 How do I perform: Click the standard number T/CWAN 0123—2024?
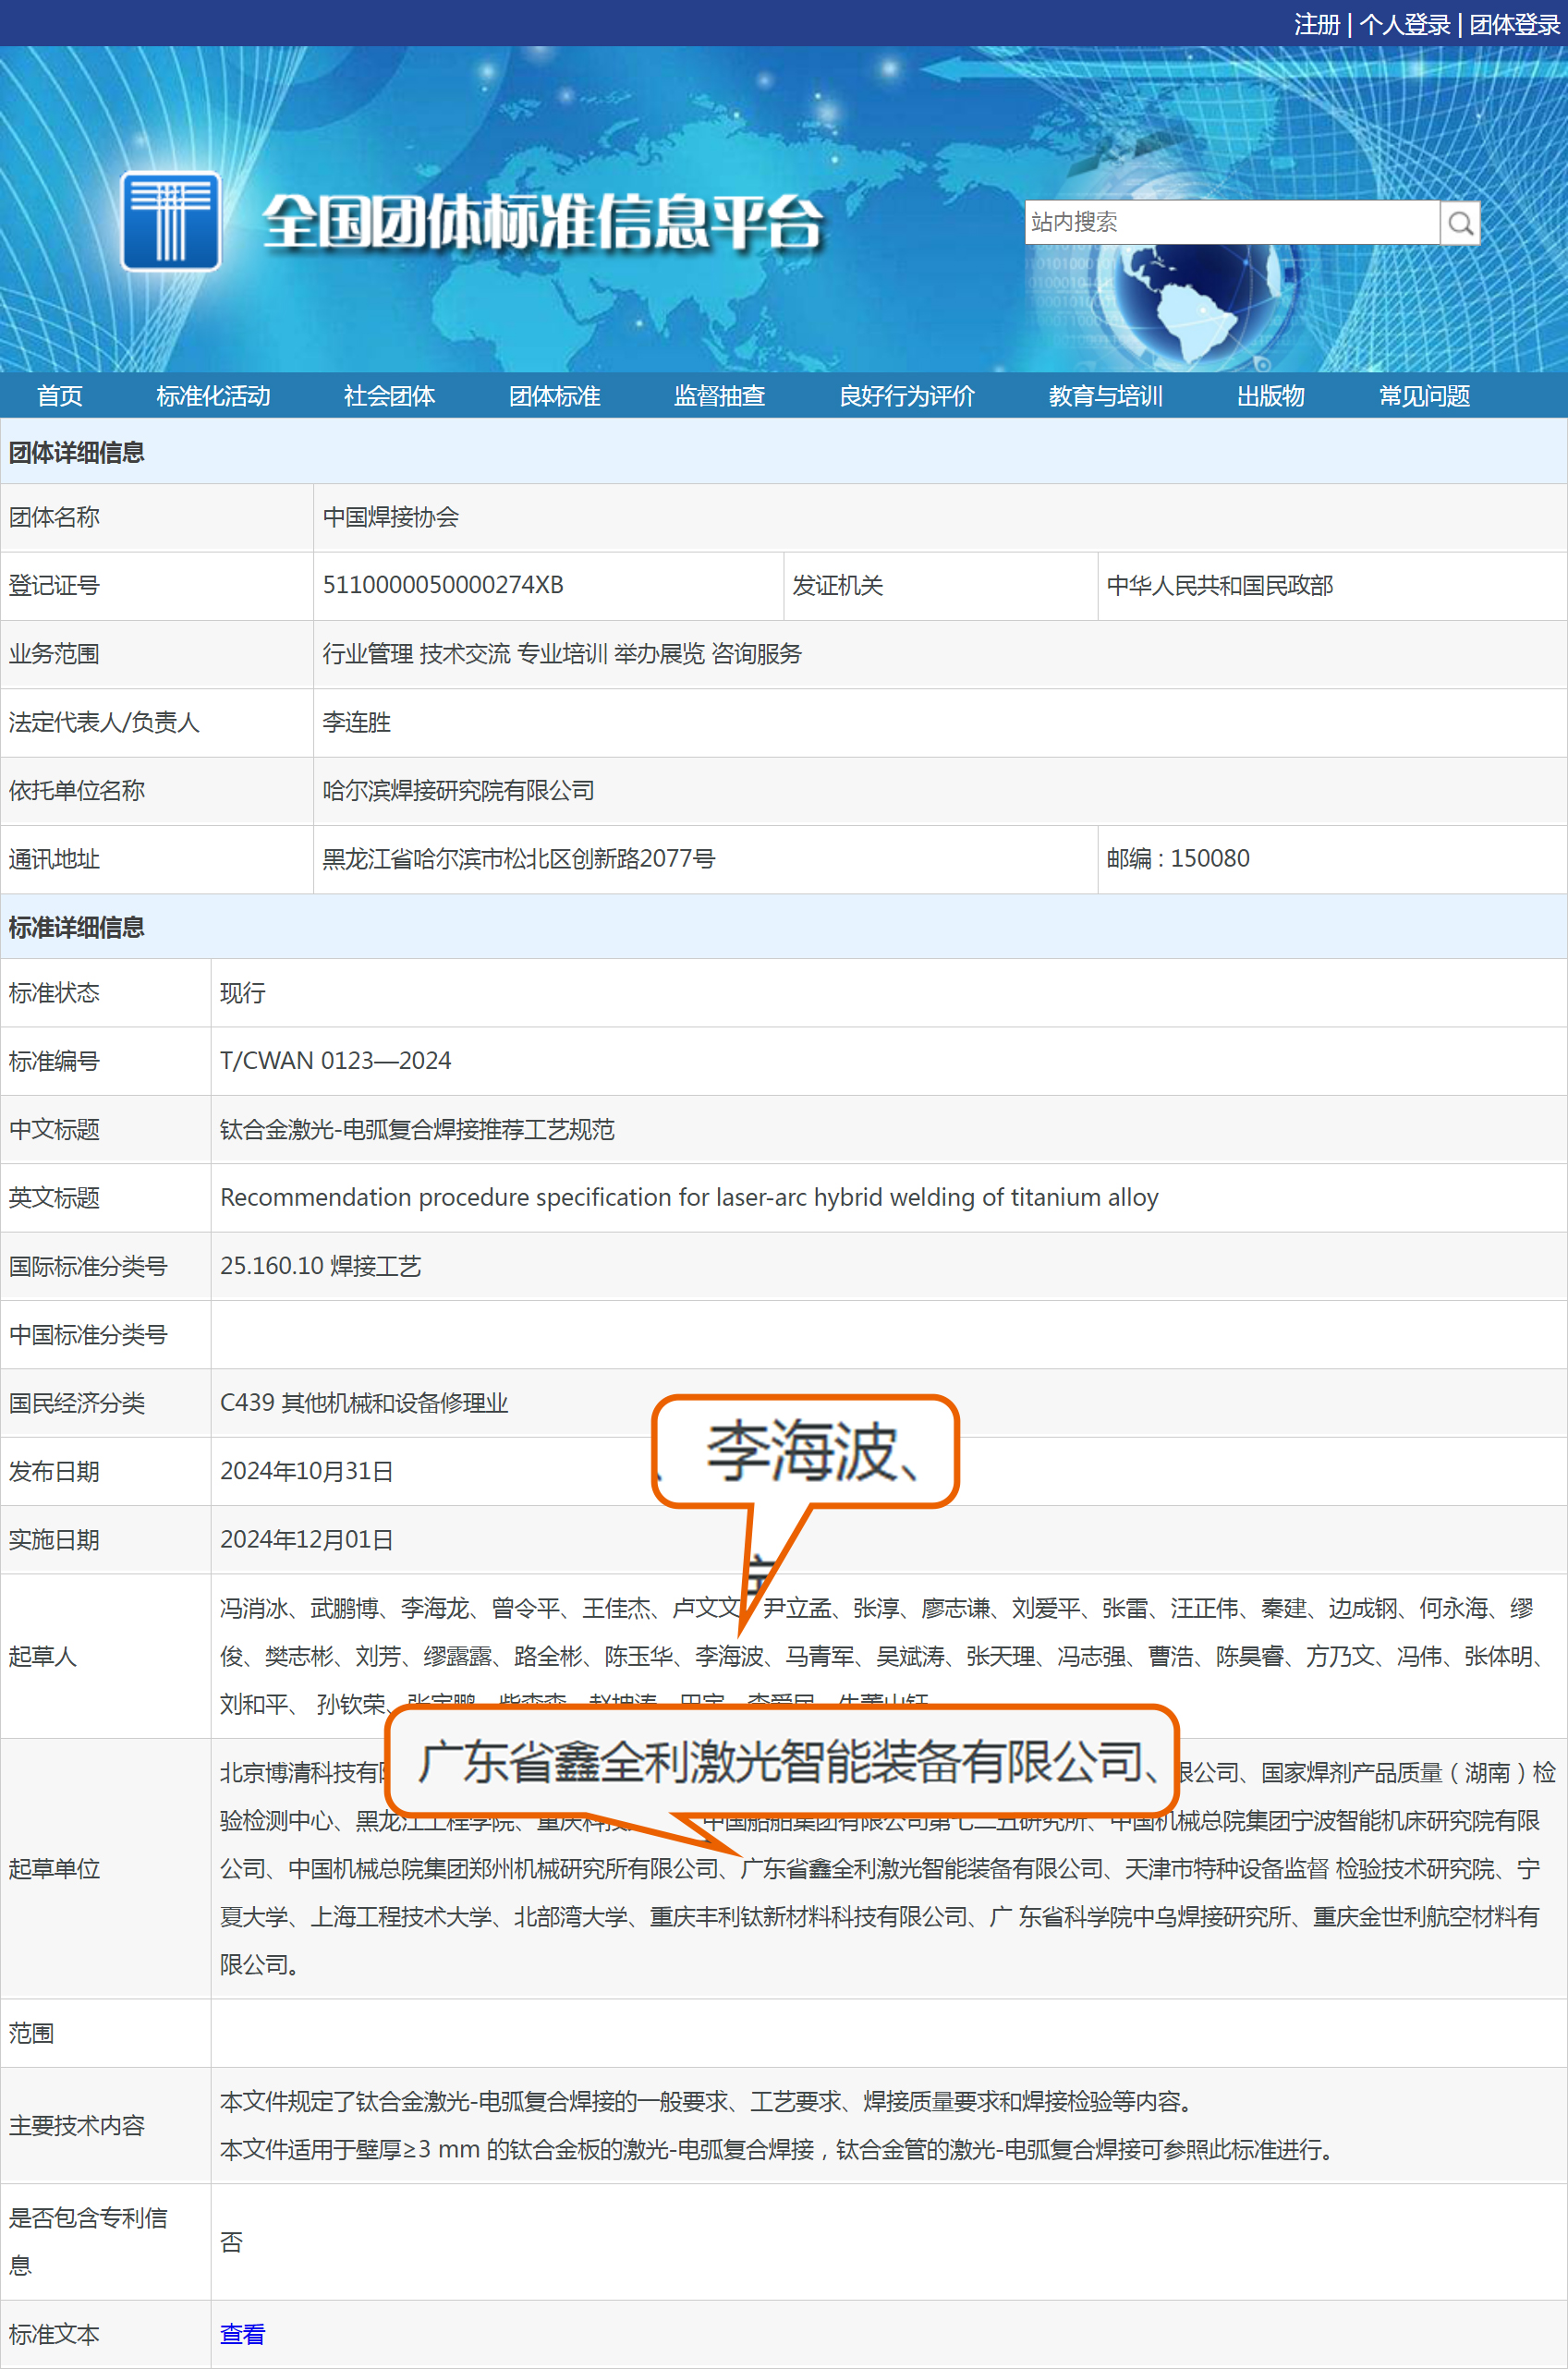point(335,1061)
